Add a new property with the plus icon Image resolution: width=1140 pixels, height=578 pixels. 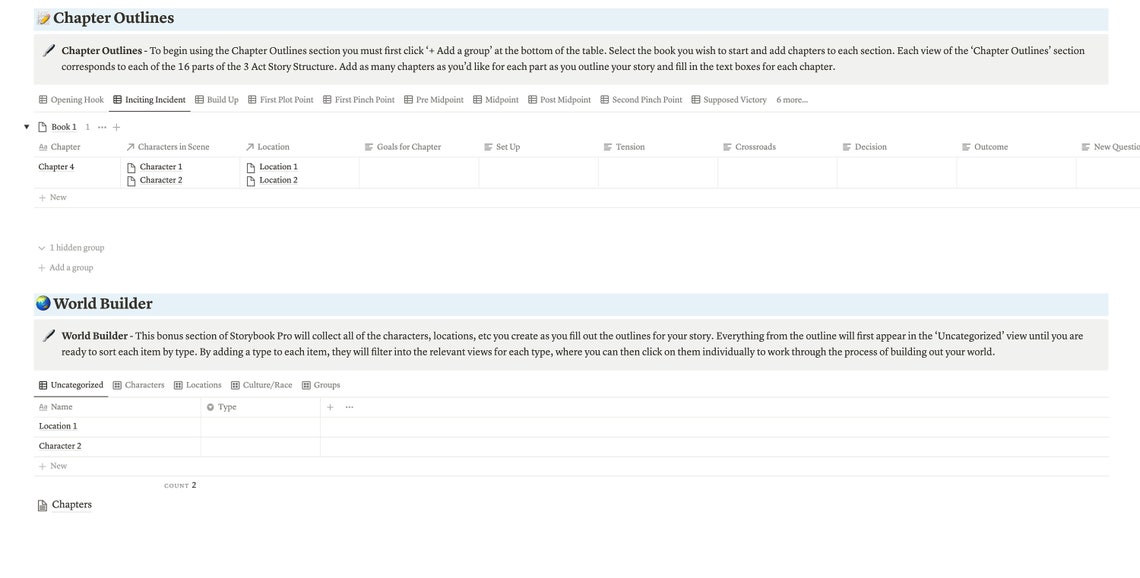click(x=328, y=404)
